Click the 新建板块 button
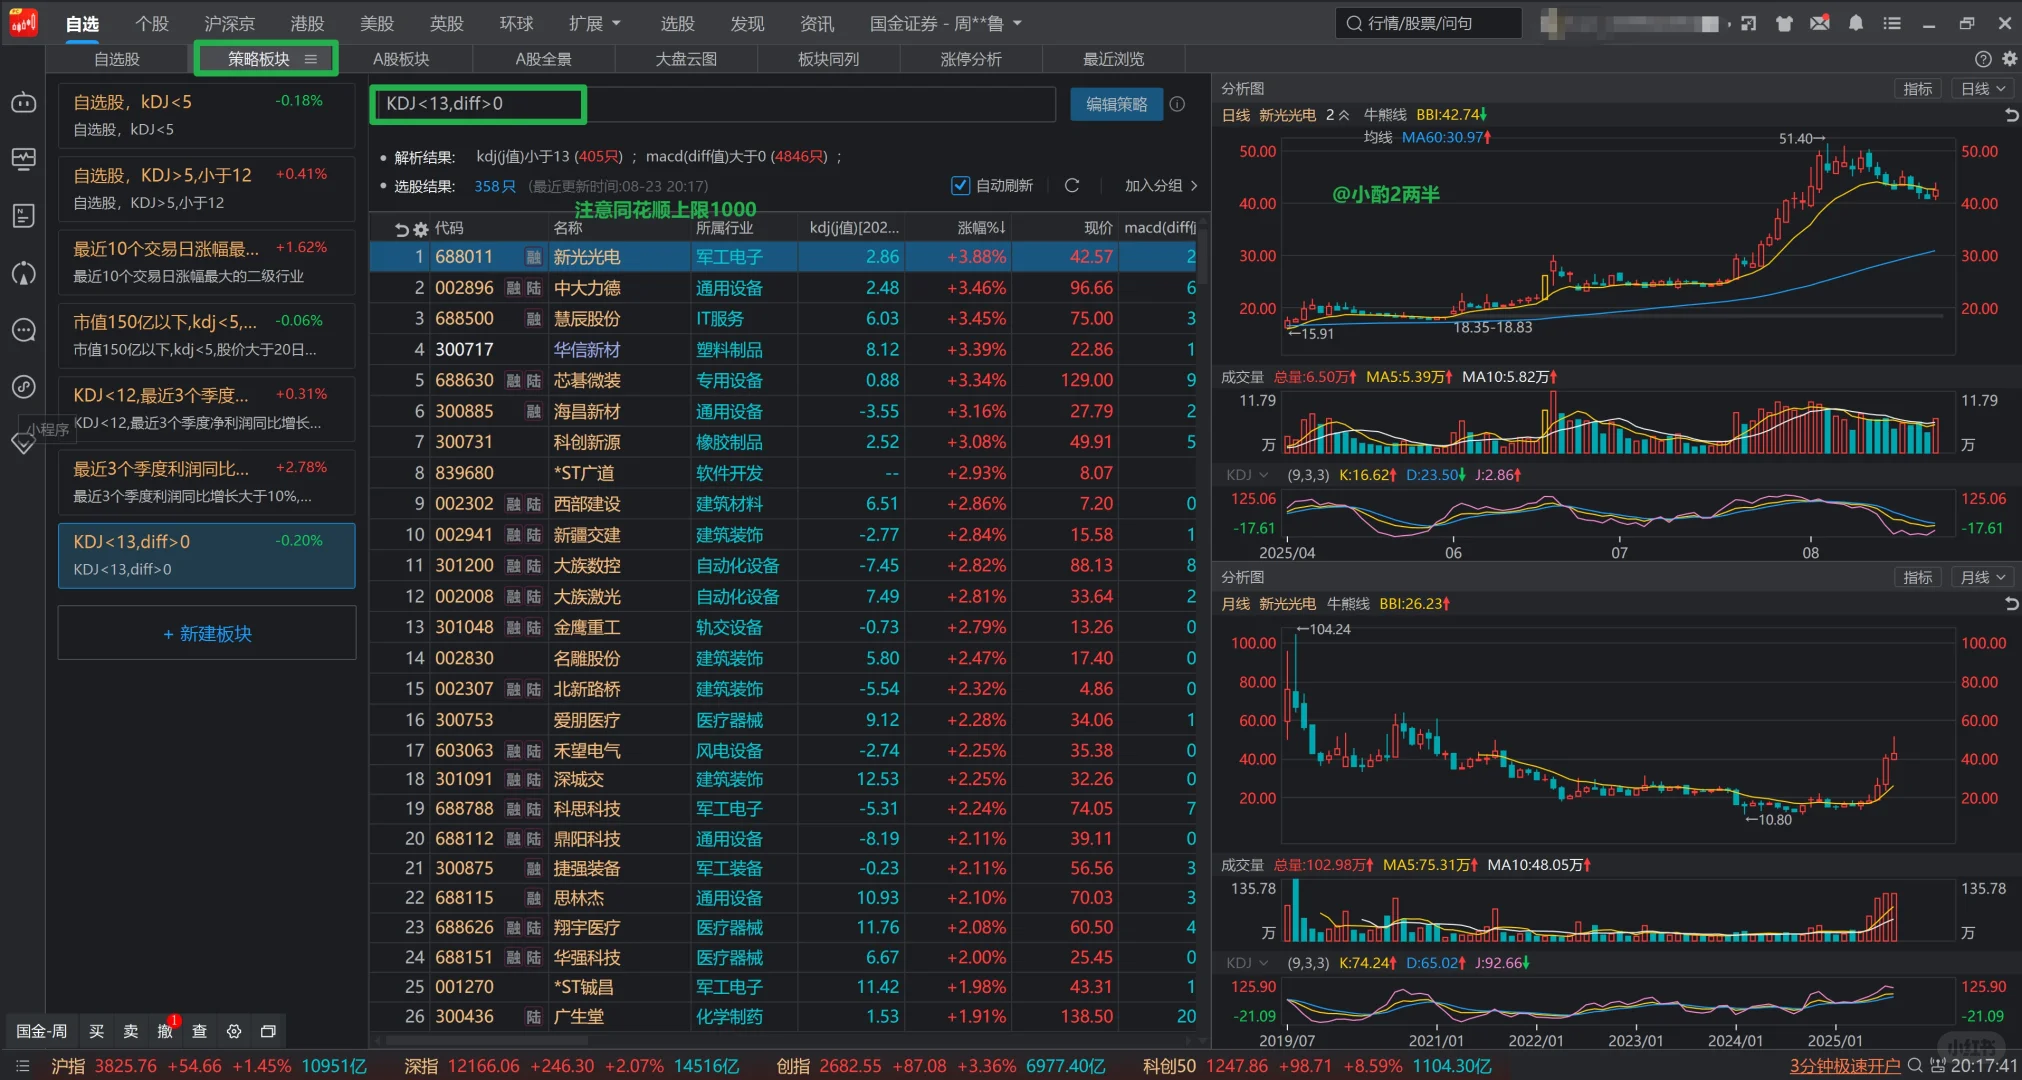 [207, 633]
